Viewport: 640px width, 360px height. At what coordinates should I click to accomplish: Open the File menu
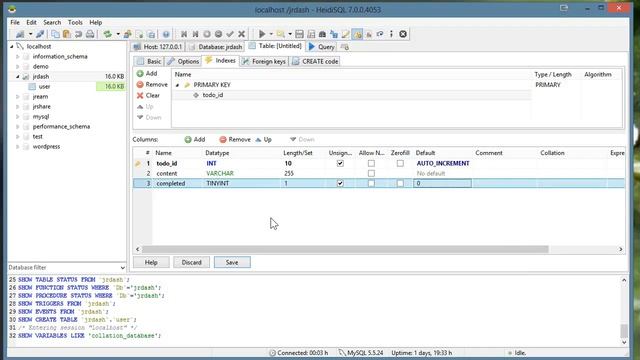(x=15, y=22)
